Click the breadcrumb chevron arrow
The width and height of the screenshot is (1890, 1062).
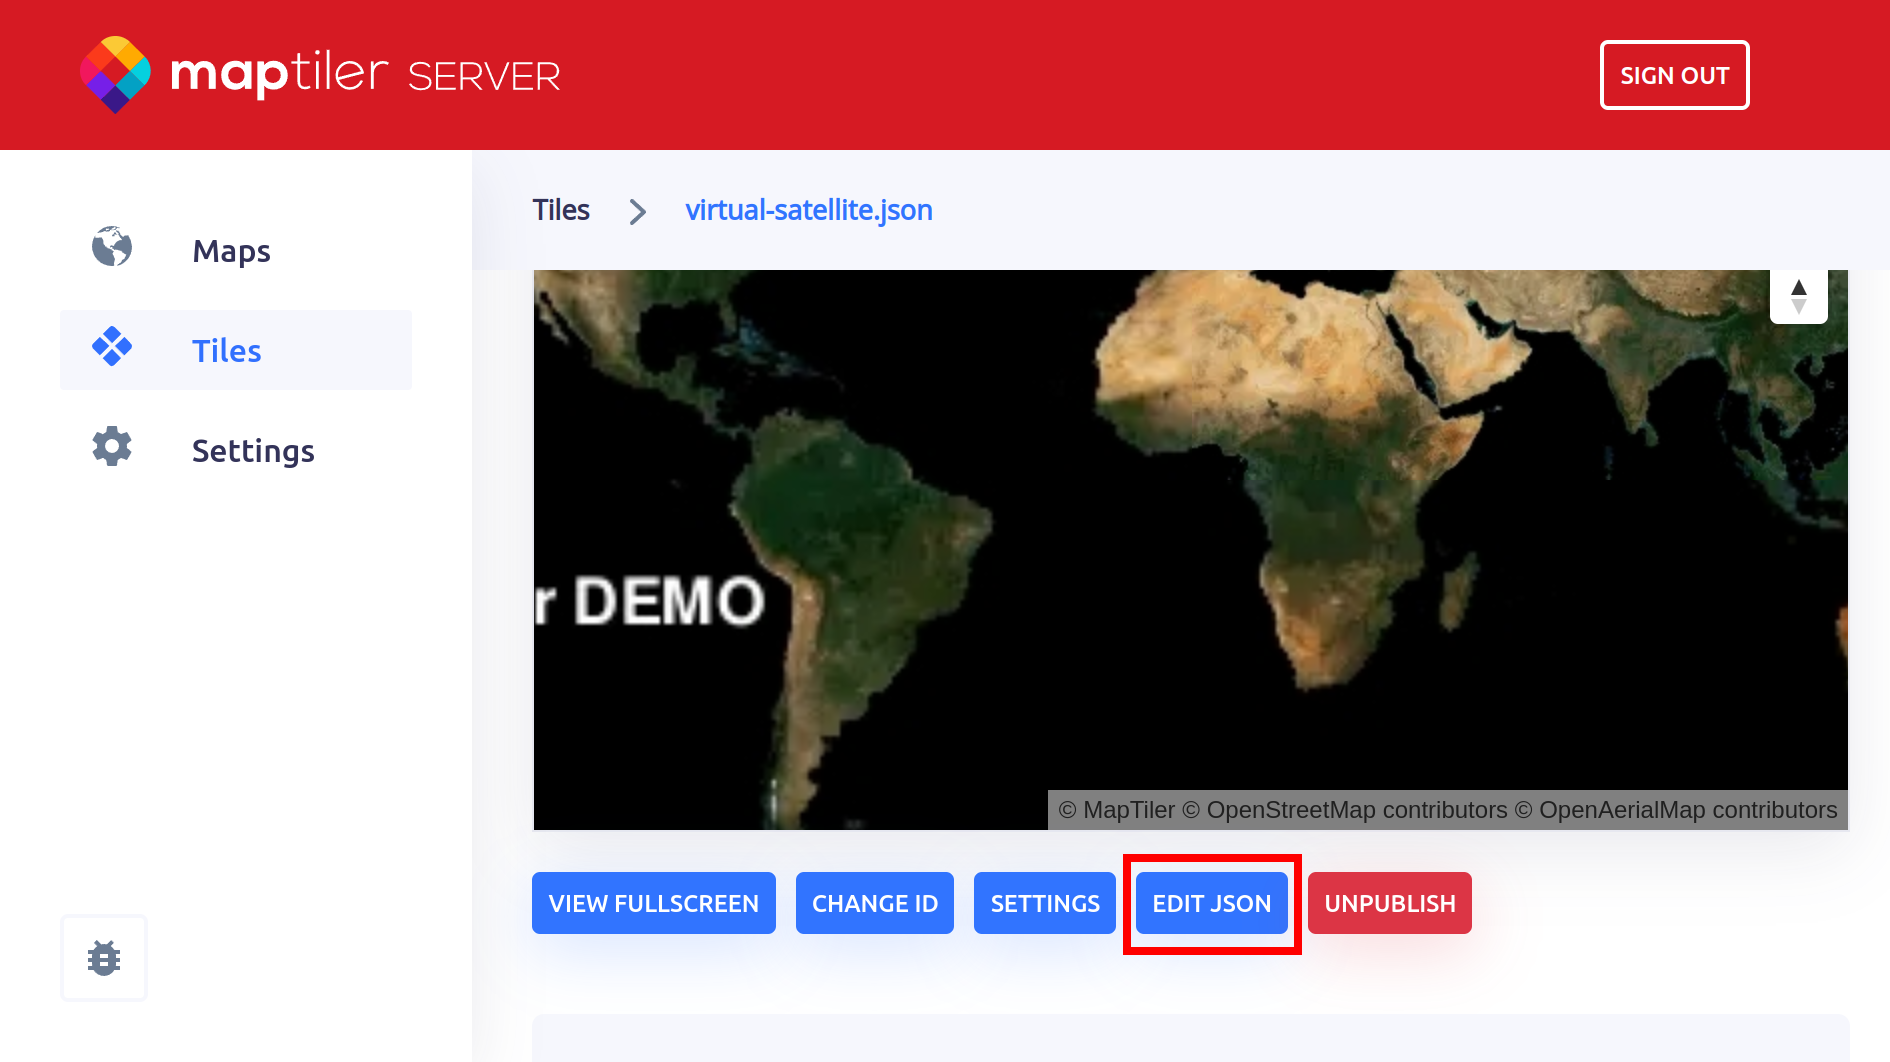pos(637,211)
